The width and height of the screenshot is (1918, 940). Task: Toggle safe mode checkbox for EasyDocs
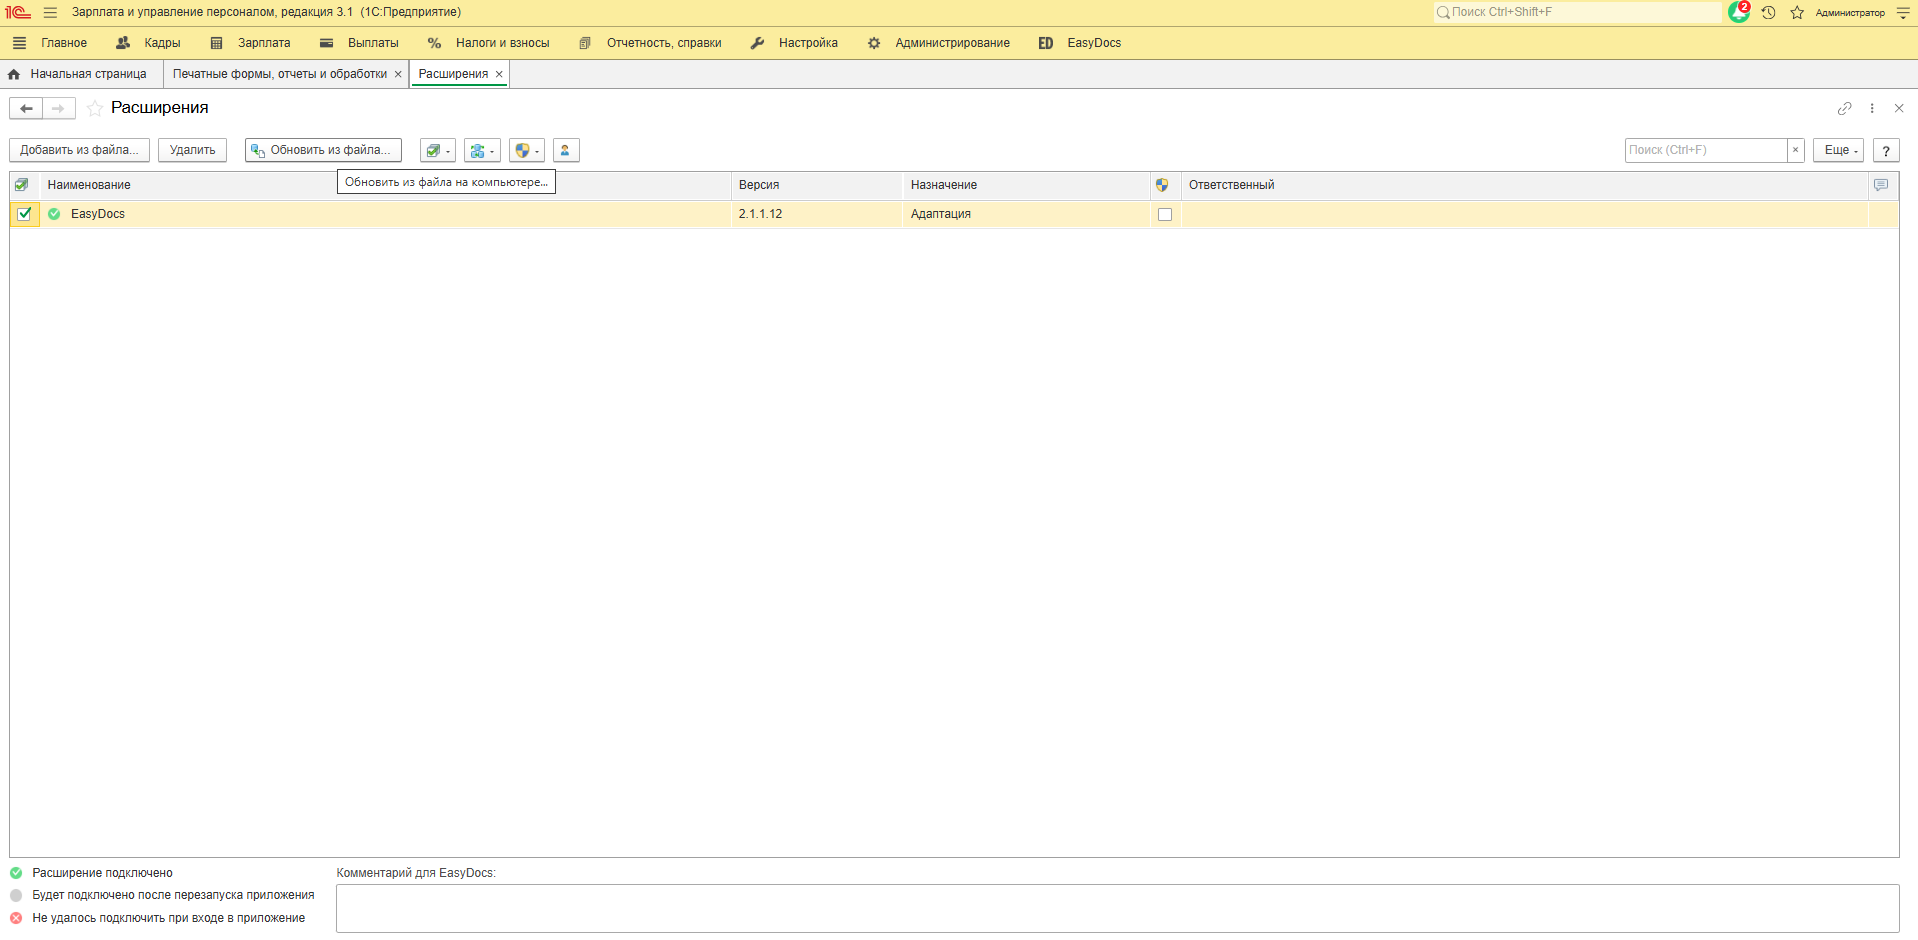point(1164,214)
